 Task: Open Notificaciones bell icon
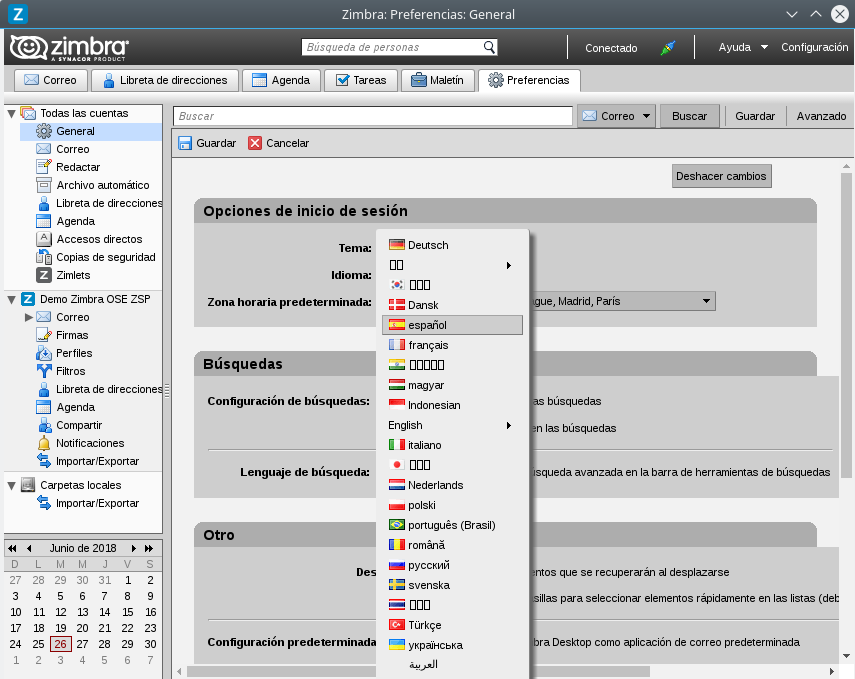tap(44, 443)
